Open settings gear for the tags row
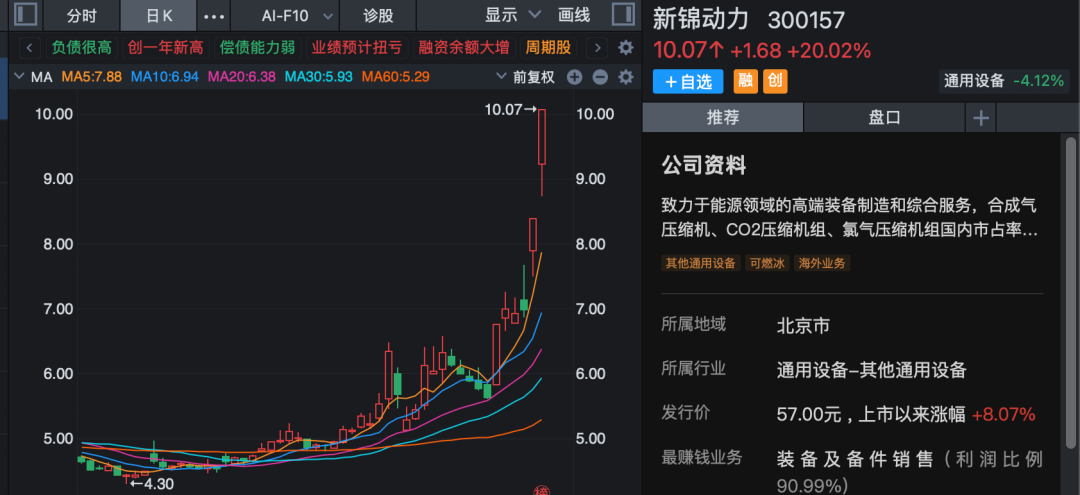The height and width of the screenshot is (495, 1080). pos(626,48)
